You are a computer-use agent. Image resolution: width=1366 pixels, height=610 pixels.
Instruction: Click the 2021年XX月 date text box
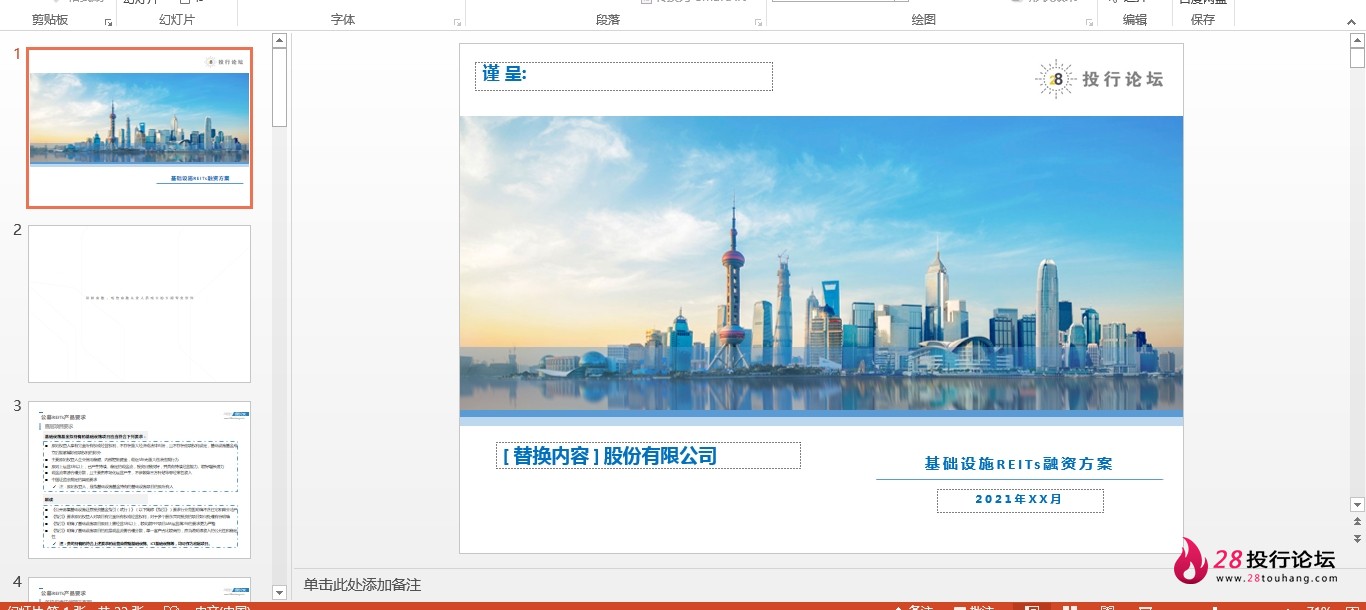[1020, 500]
